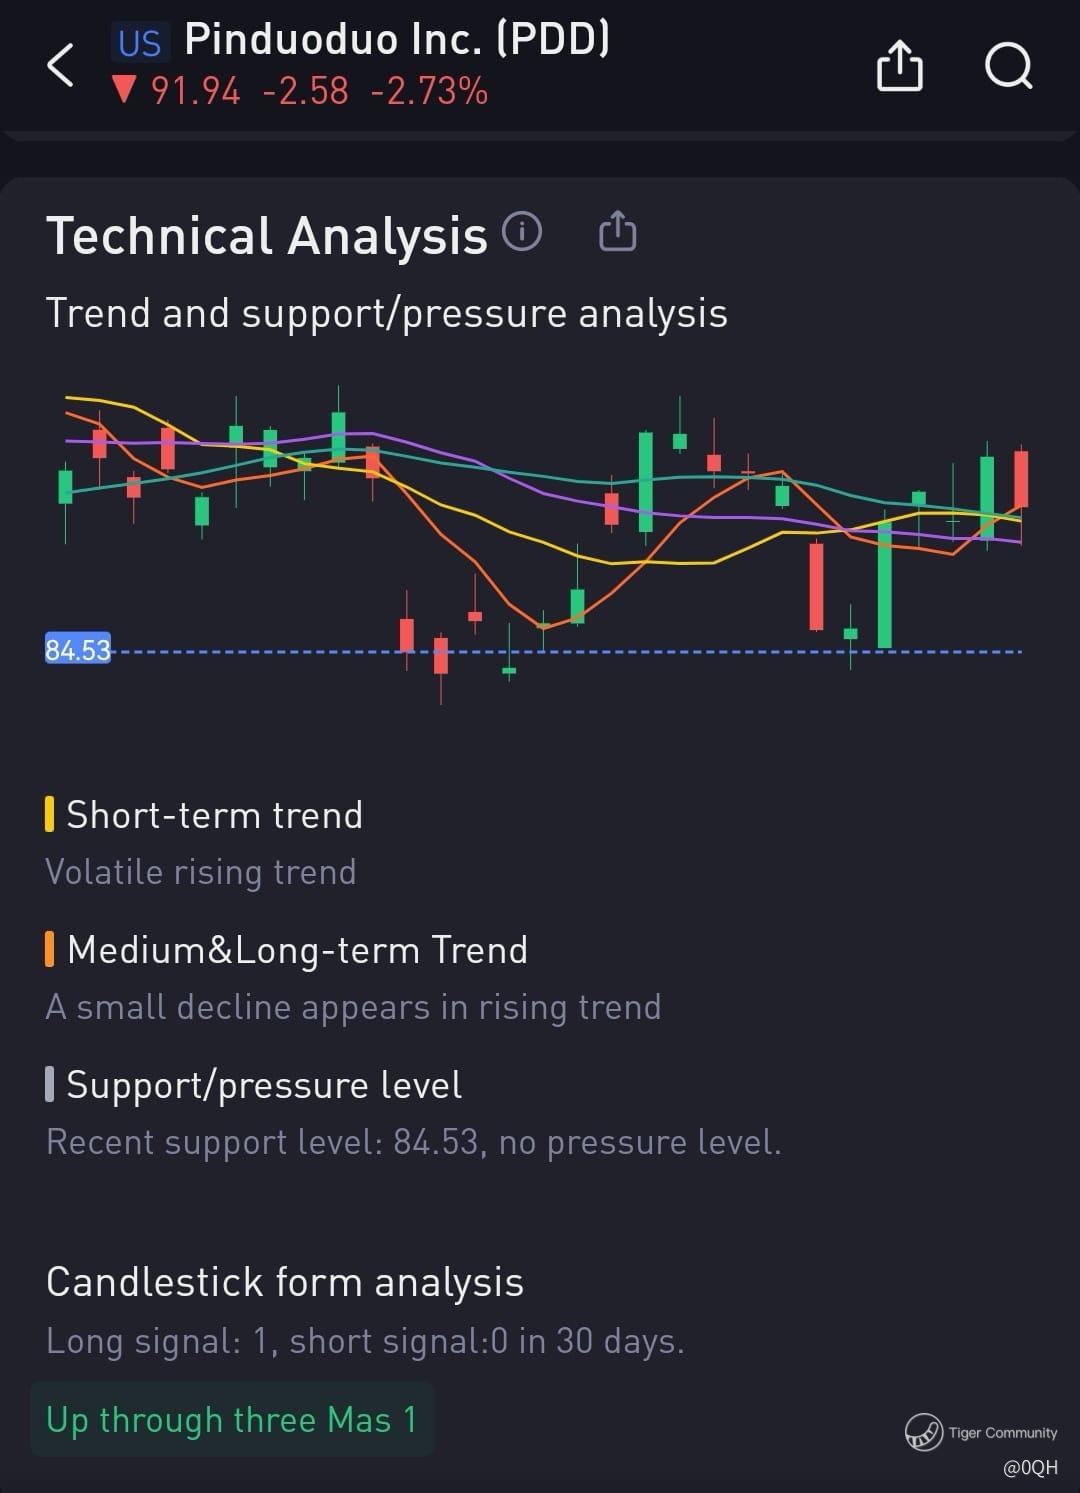Viewport: 1080px width, 1493px height.
Task: Tap the red down-triangle price indicator
Action: pos(124,91)
